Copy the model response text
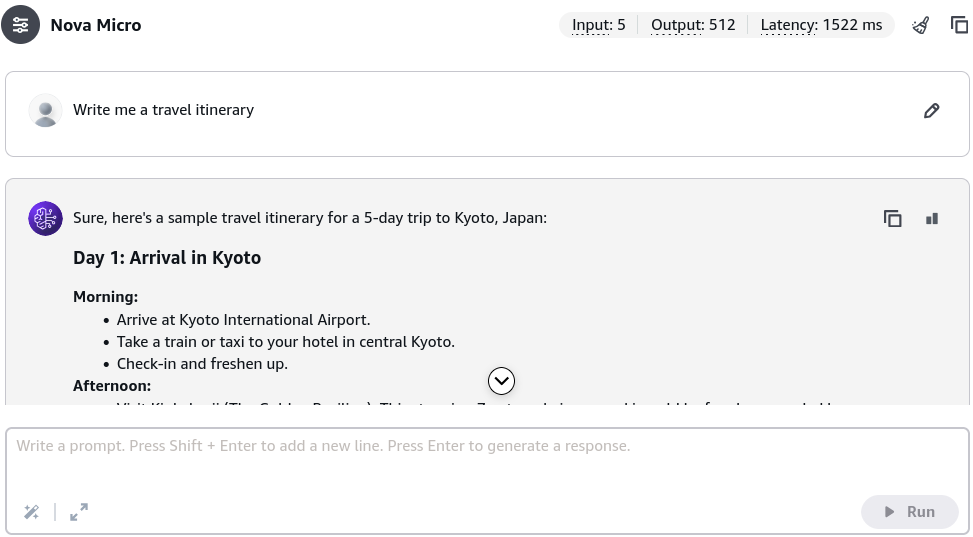The image size is (973, 537). [892, 219]
